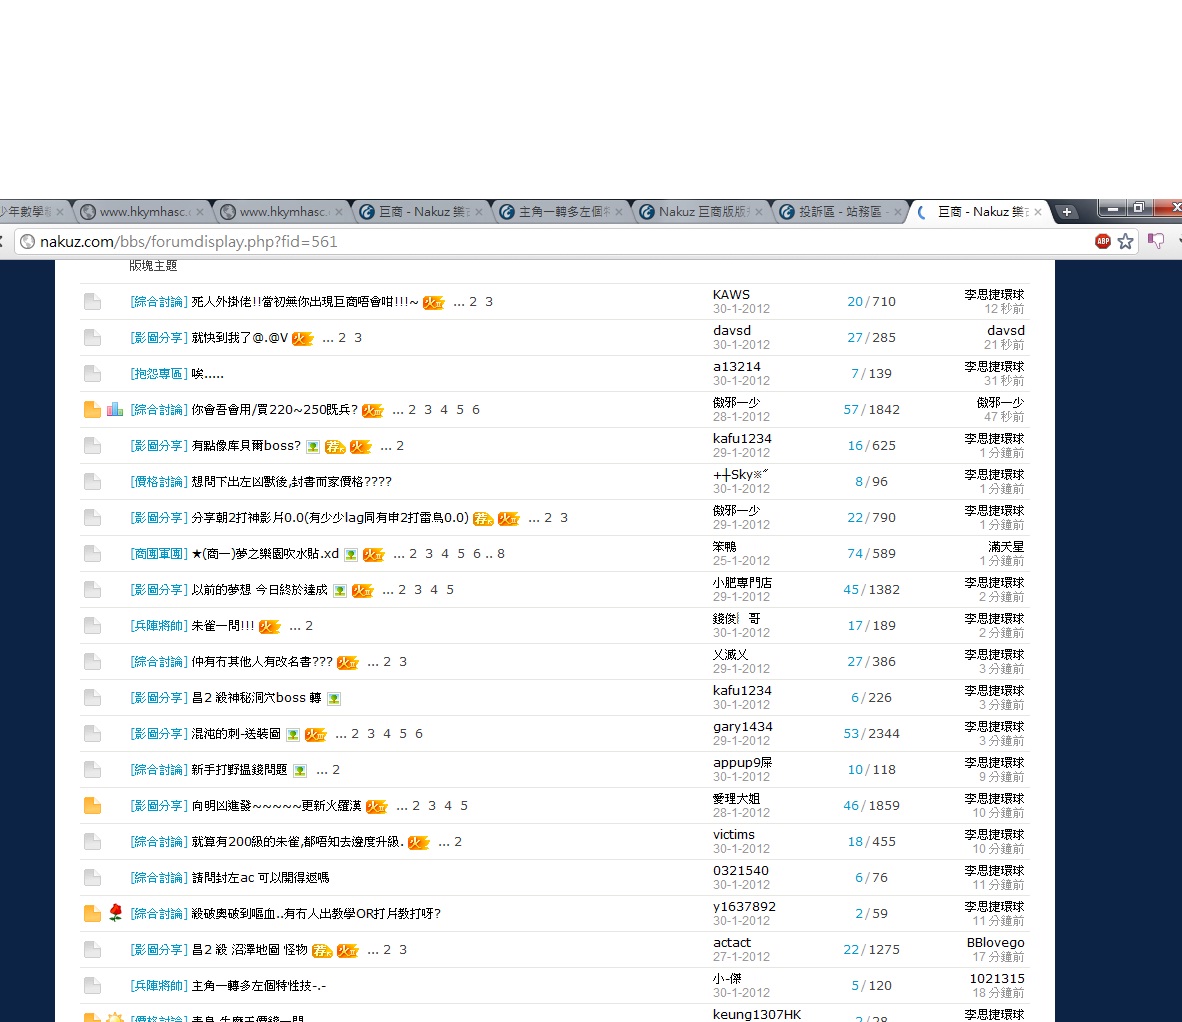Open thread 就快到我了@.@V
The width and height of the screenshot is (1182, 1022).
[x=240, y=338]
